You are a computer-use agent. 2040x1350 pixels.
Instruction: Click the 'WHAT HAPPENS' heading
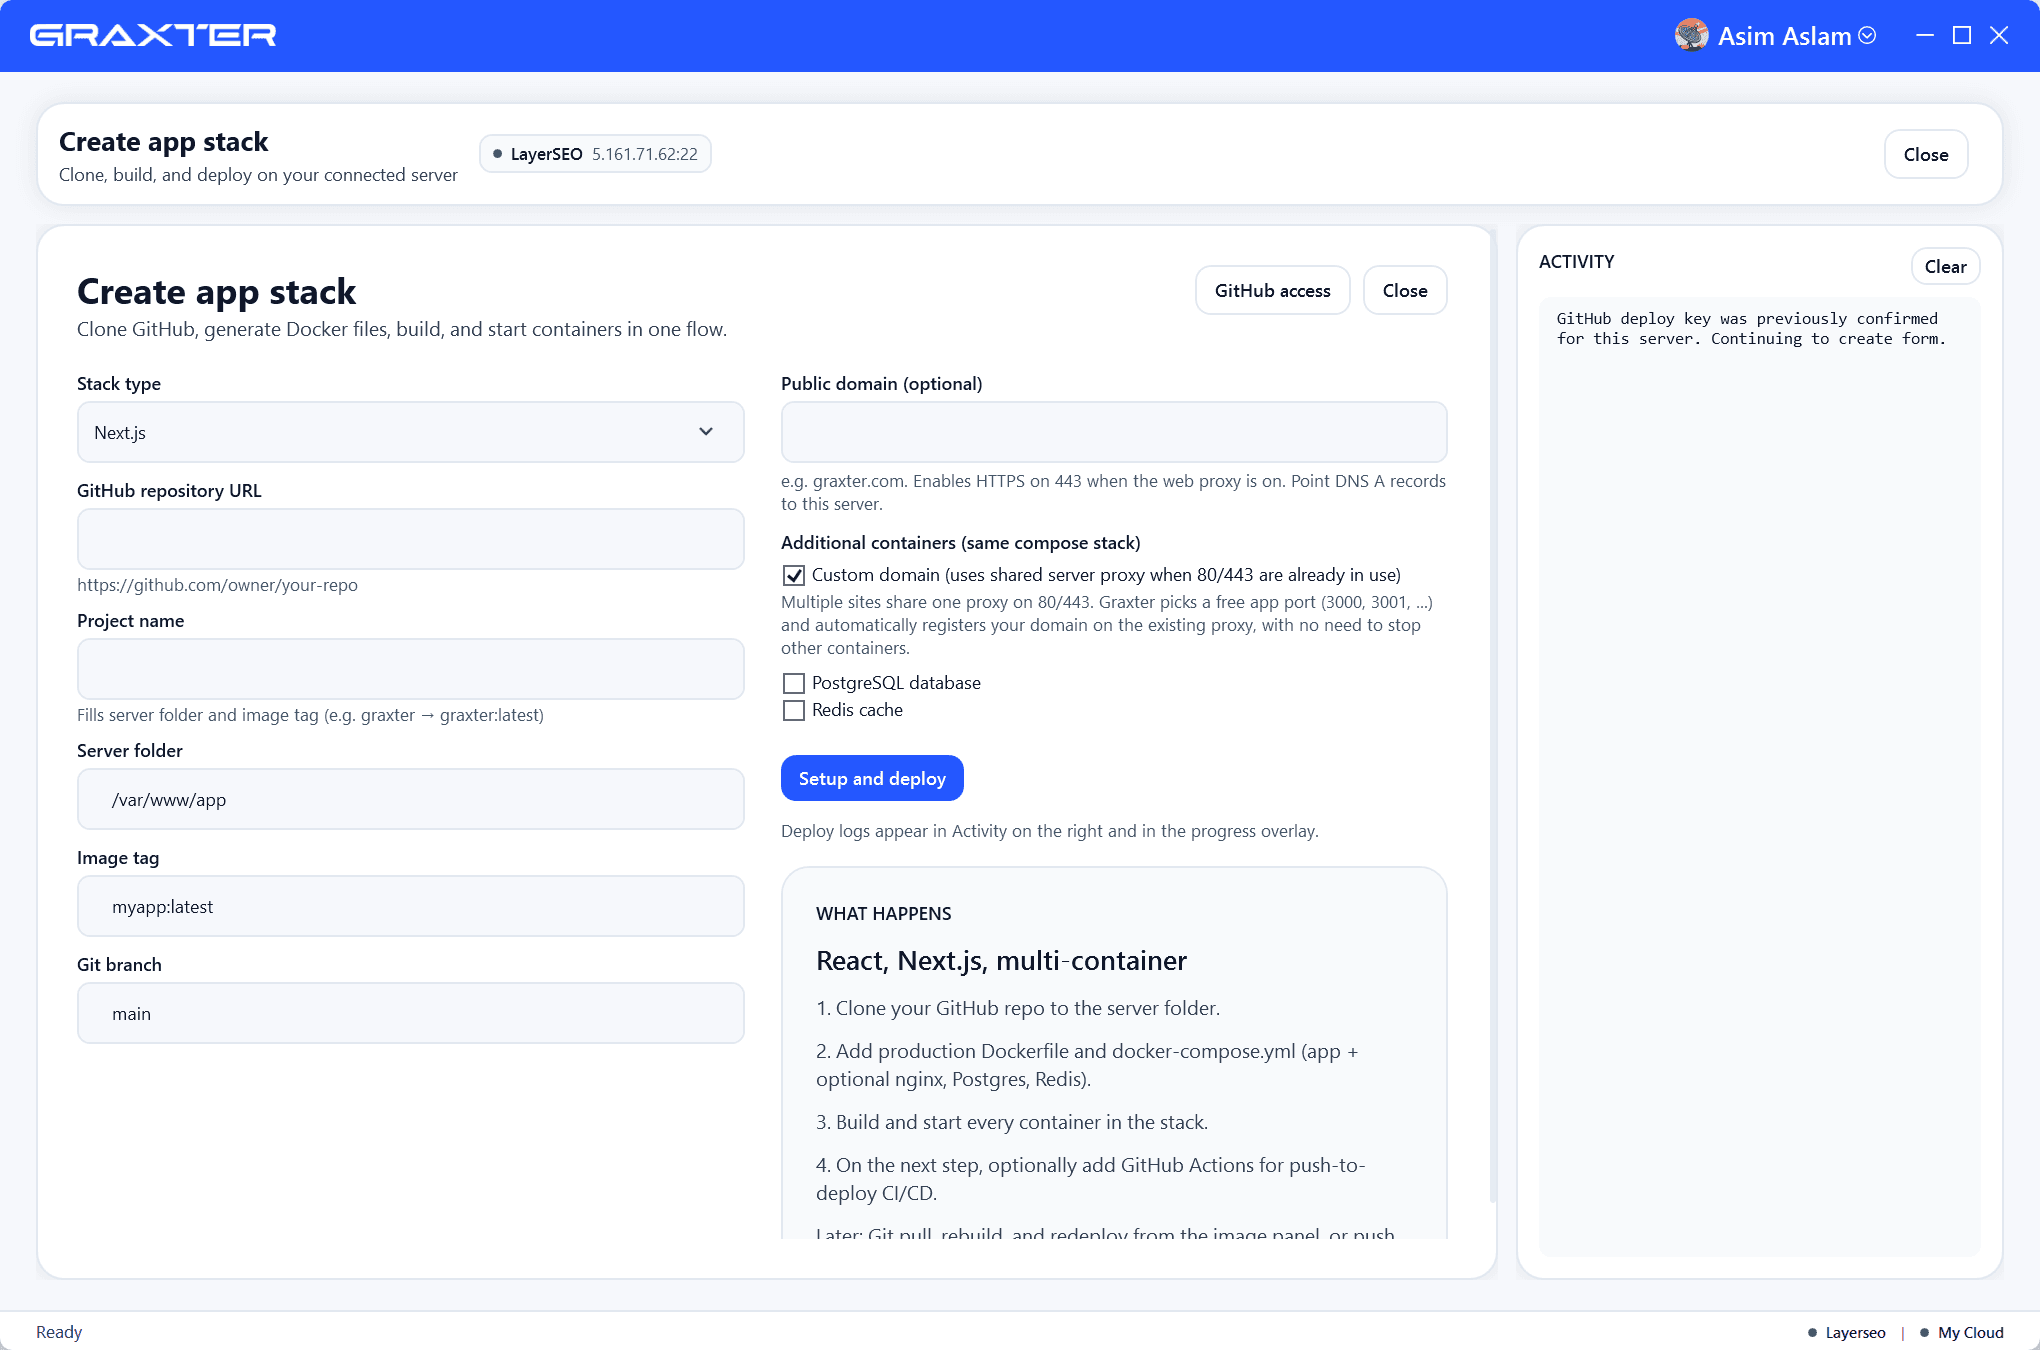(884, 913)
